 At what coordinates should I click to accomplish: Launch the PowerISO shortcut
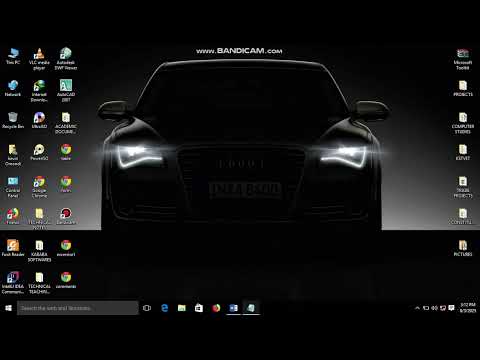(x=39, y=152)
